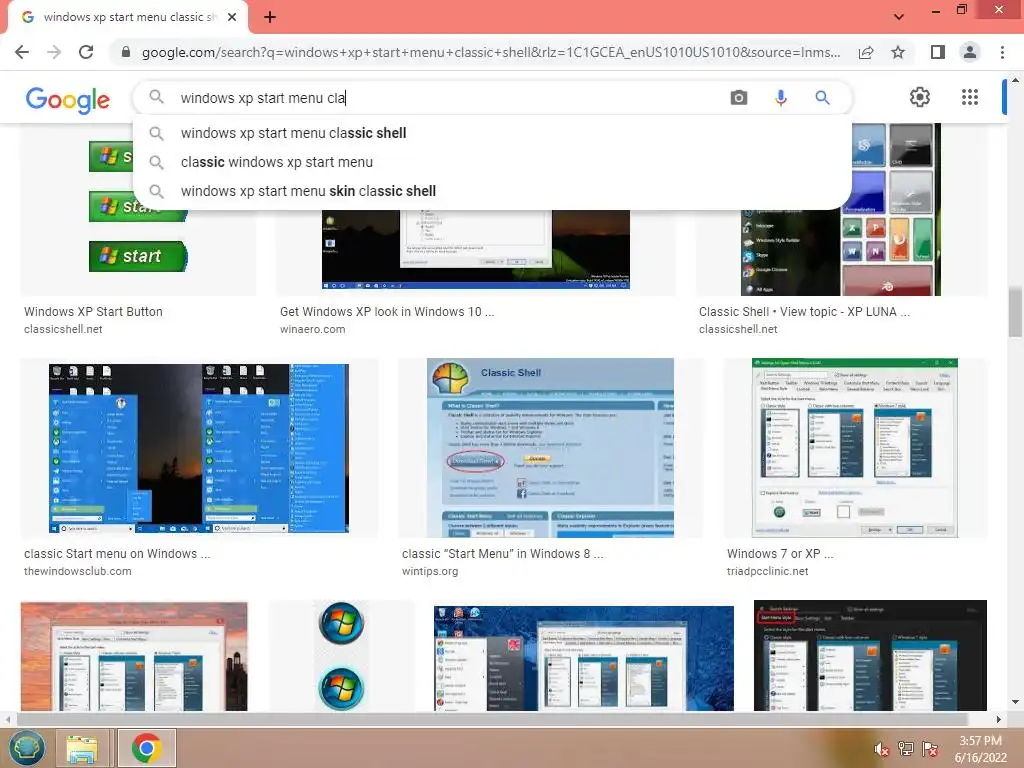1024x768 pixels.
Task: Close the Google search tab
Action: coord(232,17)
